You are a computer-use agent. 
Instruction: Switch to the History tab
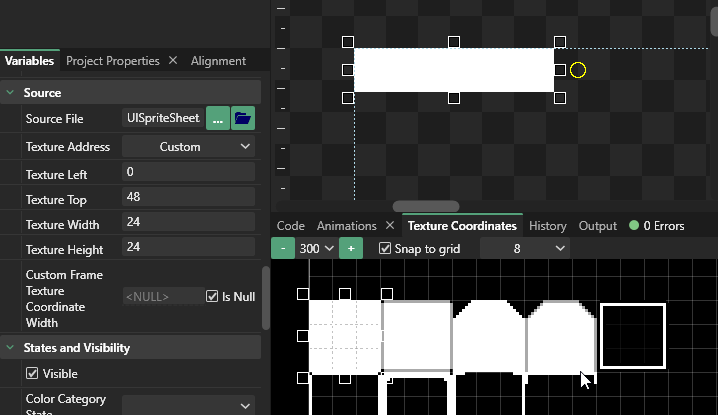(547, 226)
